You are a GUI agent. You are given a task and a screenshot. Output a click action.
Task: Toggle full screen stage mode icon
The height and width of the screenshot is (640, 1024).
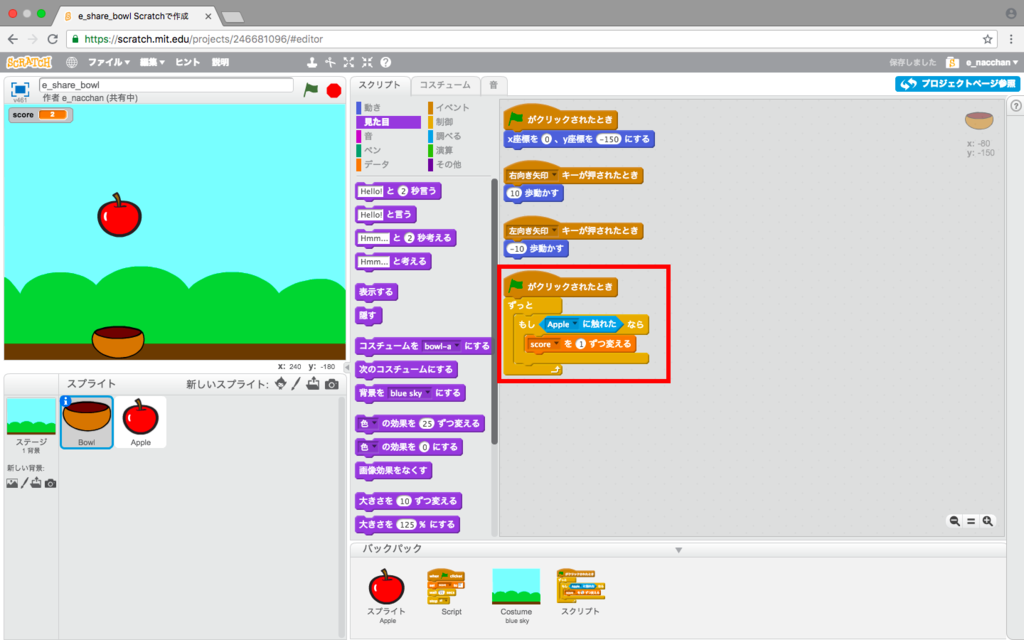20,89
